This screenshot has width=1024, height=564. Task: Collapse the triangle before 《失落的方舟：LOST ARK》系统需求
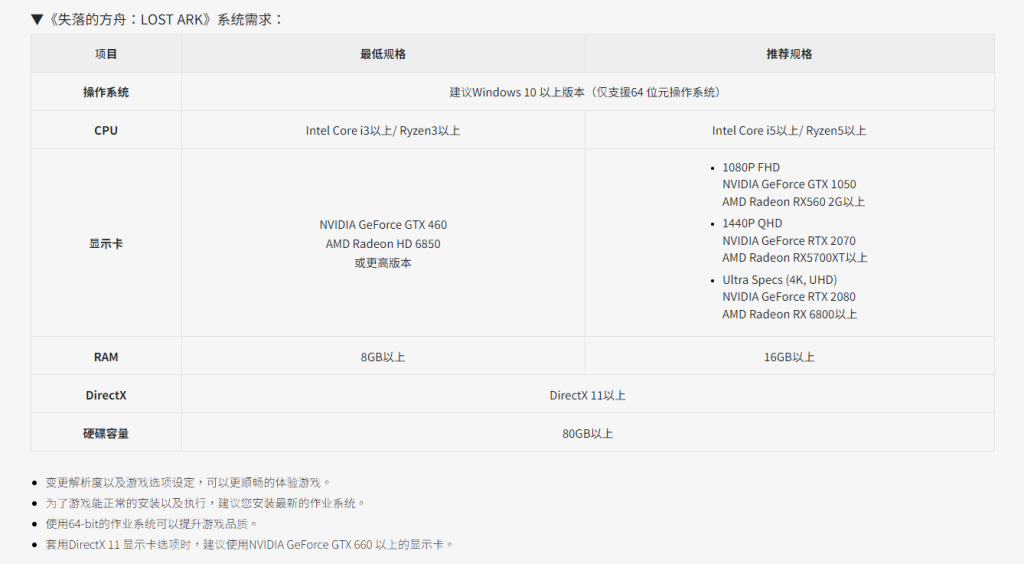click(x=37, y=20)
